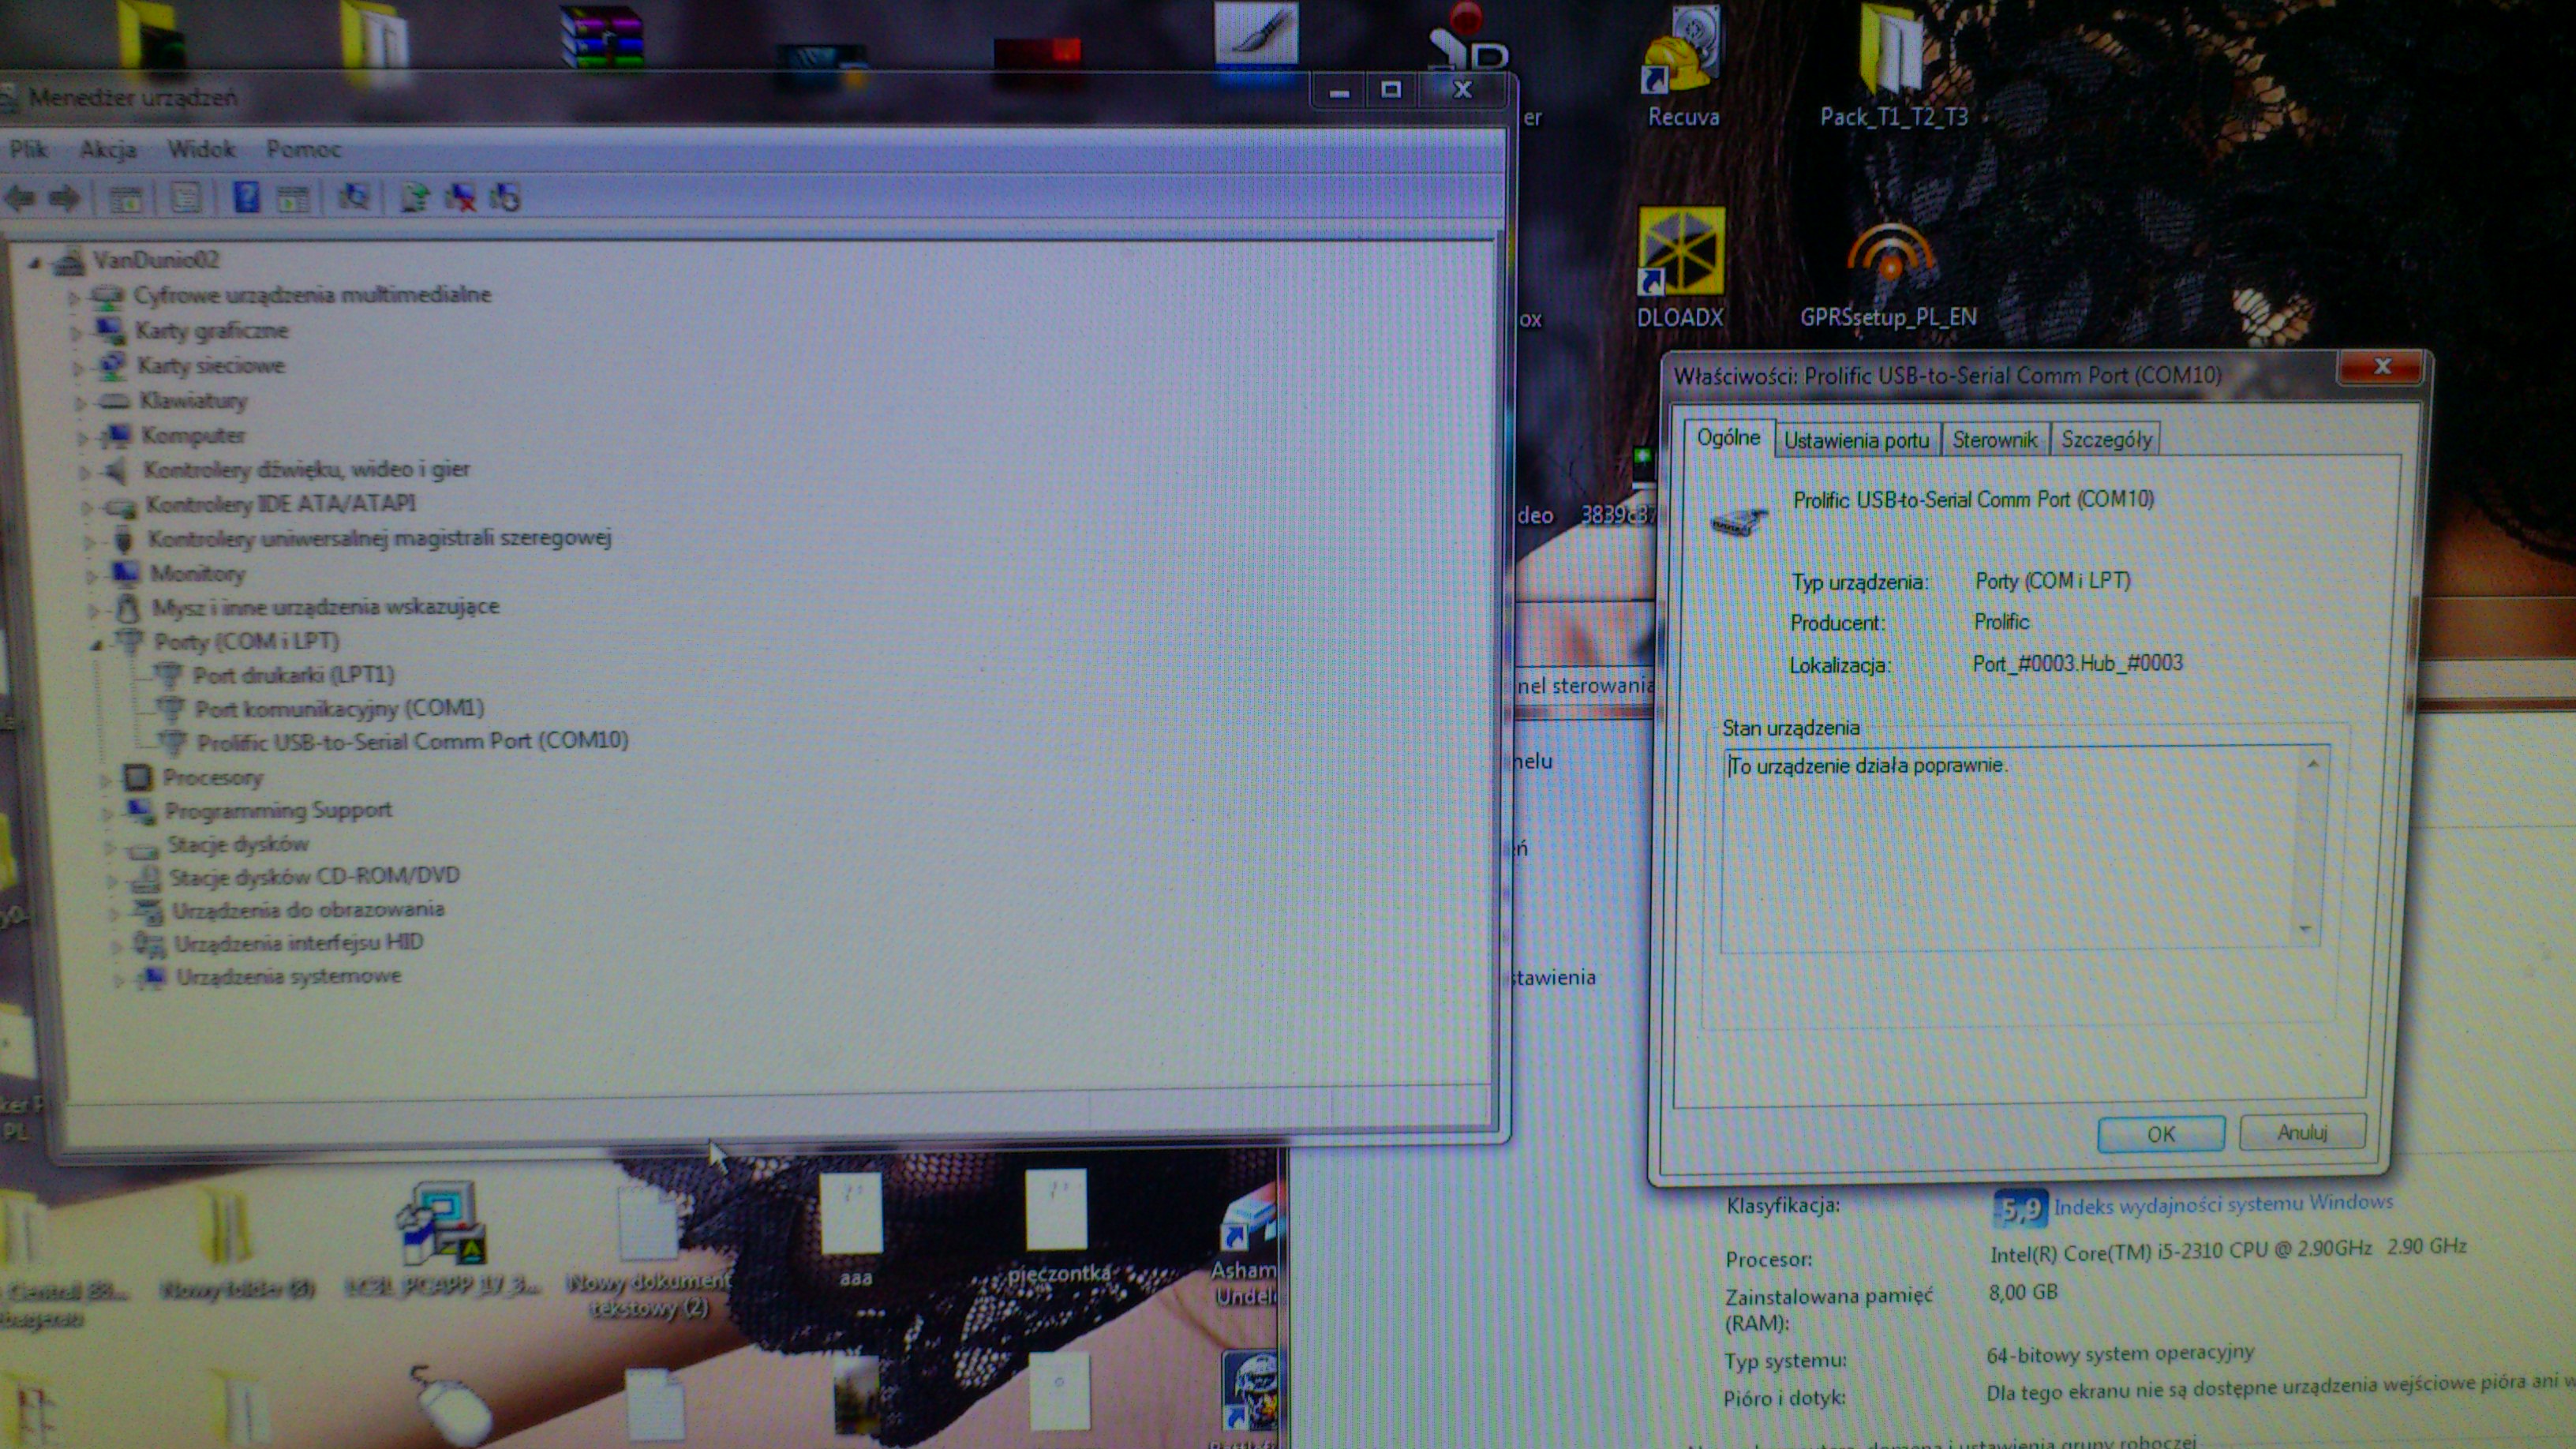Open the Pomoc menu
Viewport: 2576px width, 1449px height.
pyautogui.click(x=304, y=150)
